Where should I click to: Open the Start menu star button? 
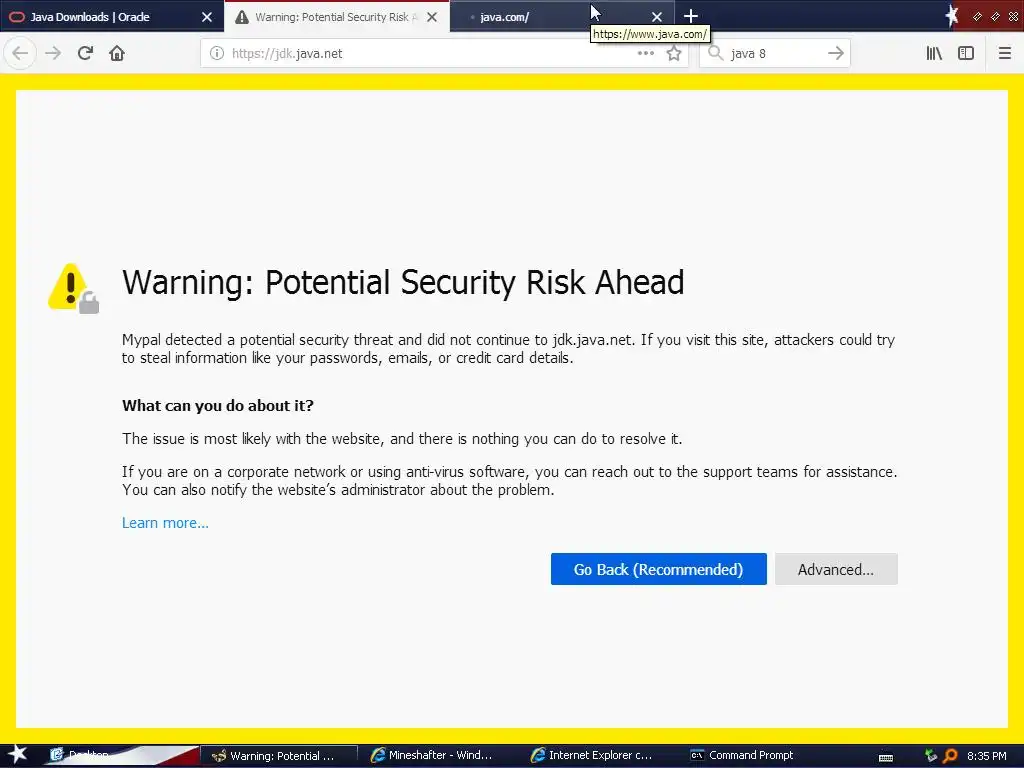point(17,755)
